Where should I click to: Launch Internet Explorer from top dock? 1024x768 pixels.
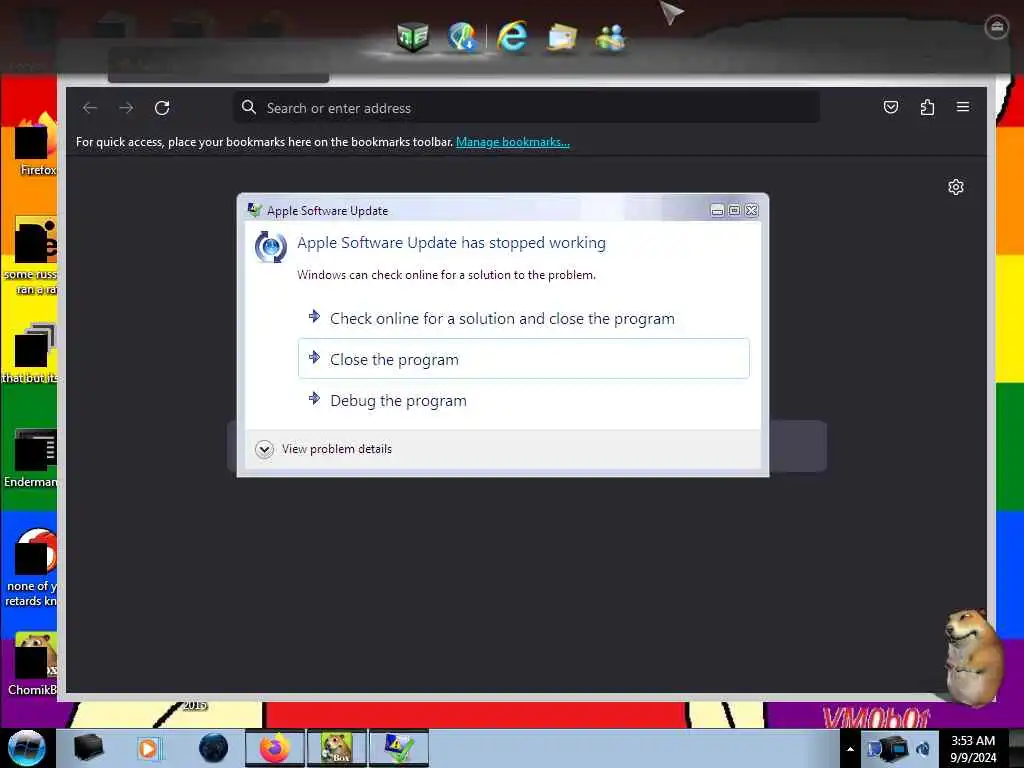tap(512, 37)
